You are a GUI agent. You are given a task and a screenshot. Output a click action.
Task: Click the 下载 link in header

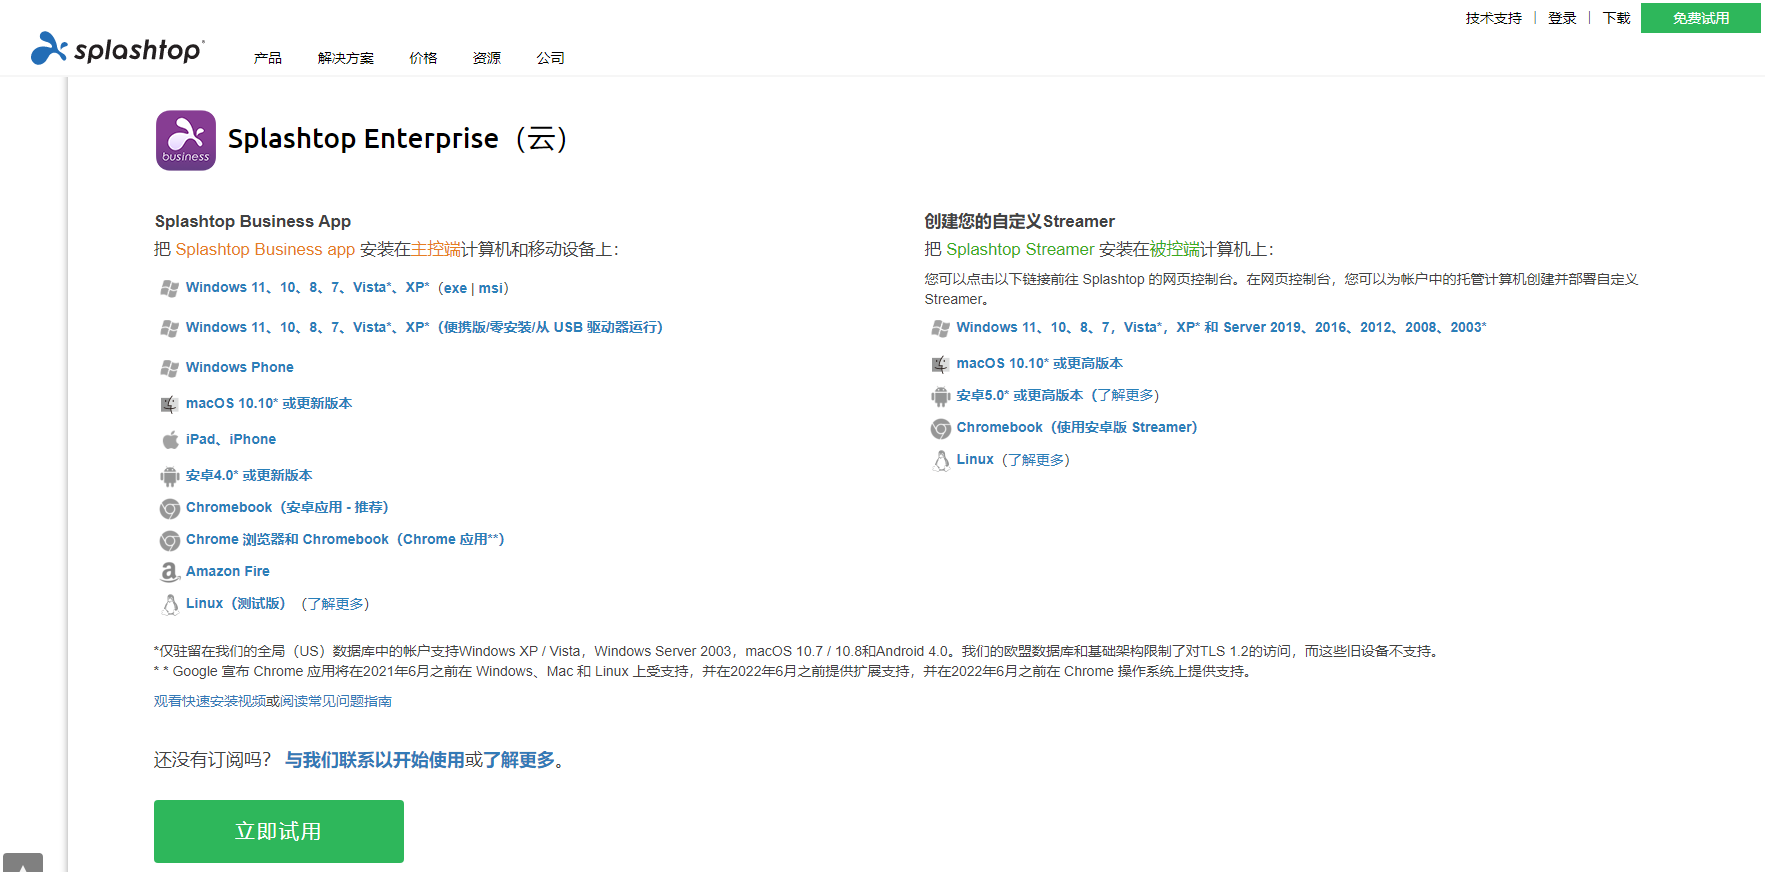[1616, 18]
